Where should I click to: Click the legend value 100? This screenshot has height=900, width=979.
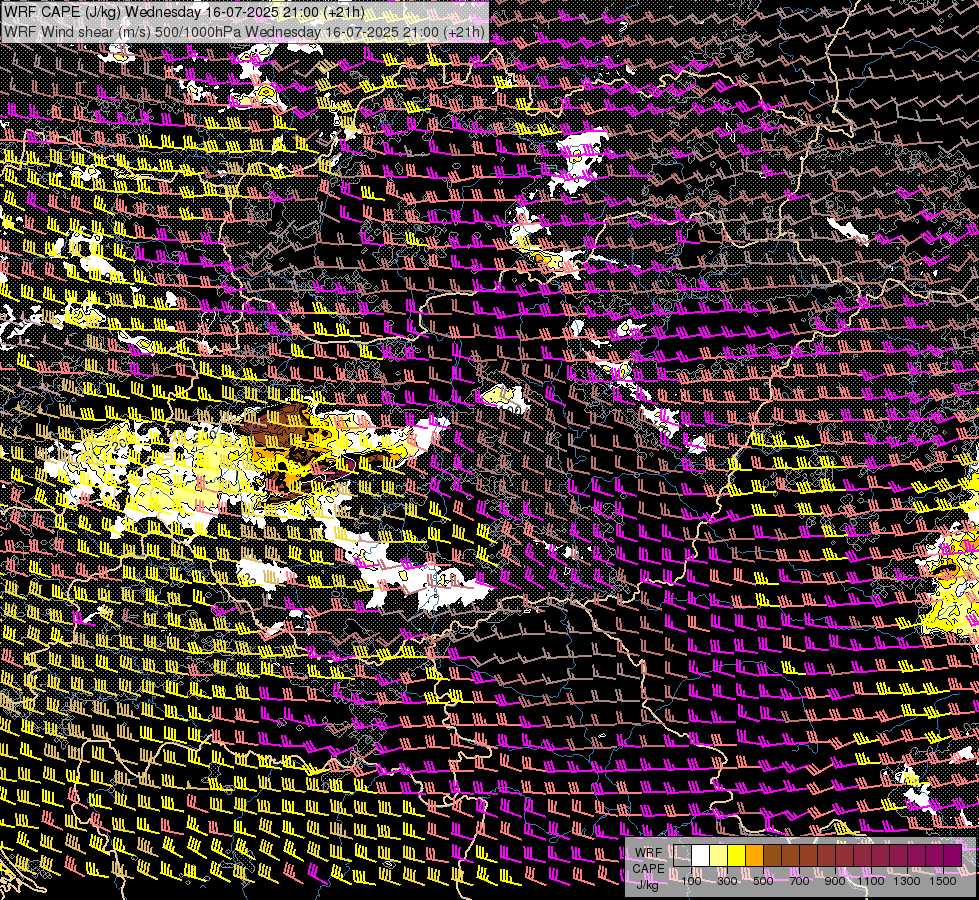point(691,881)
